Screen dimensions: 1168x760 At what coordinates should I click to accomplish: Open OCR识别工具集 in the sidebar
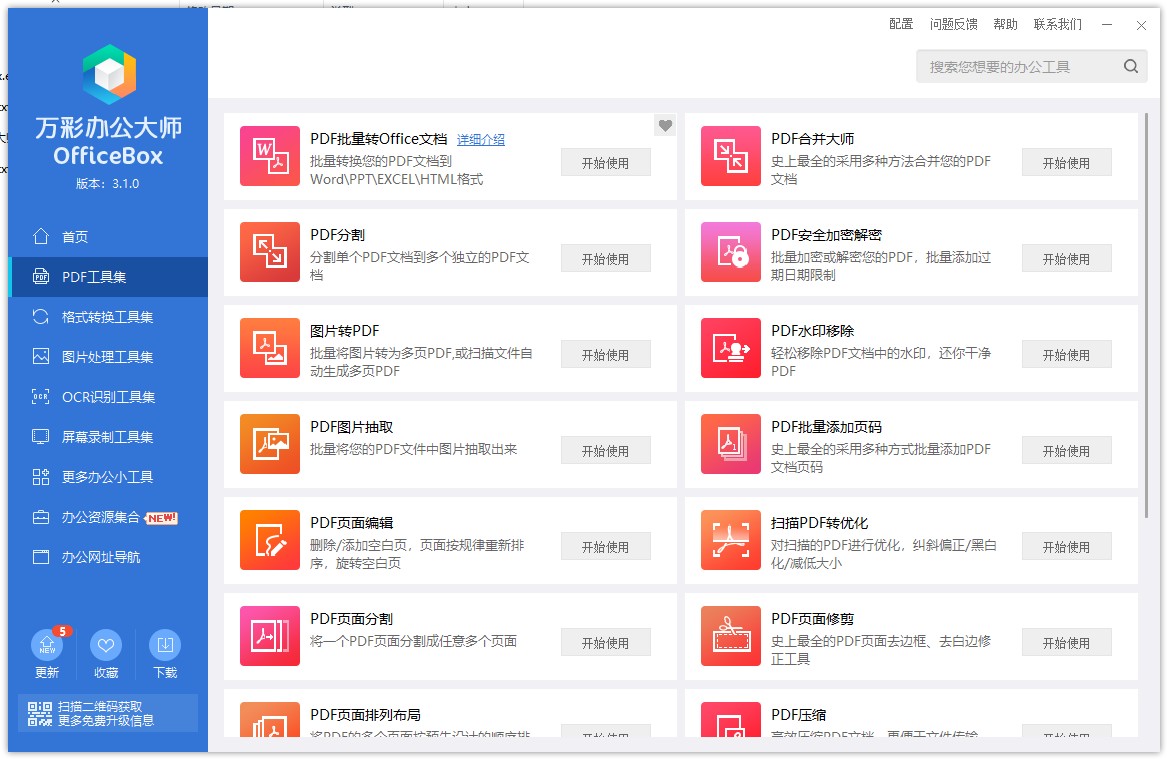108,397
